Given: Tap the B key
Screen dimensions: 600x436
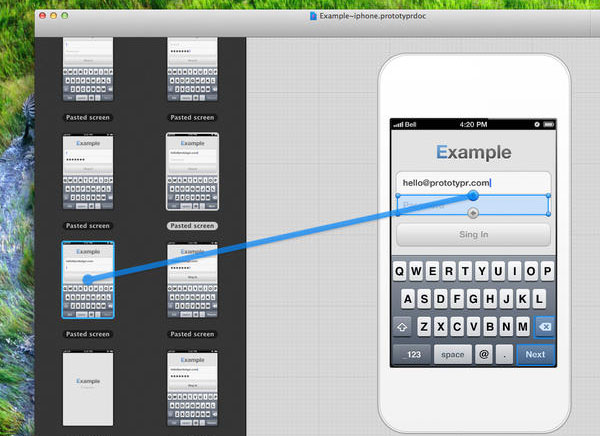Looking at the screenshot, I should (x=490, y=327).
